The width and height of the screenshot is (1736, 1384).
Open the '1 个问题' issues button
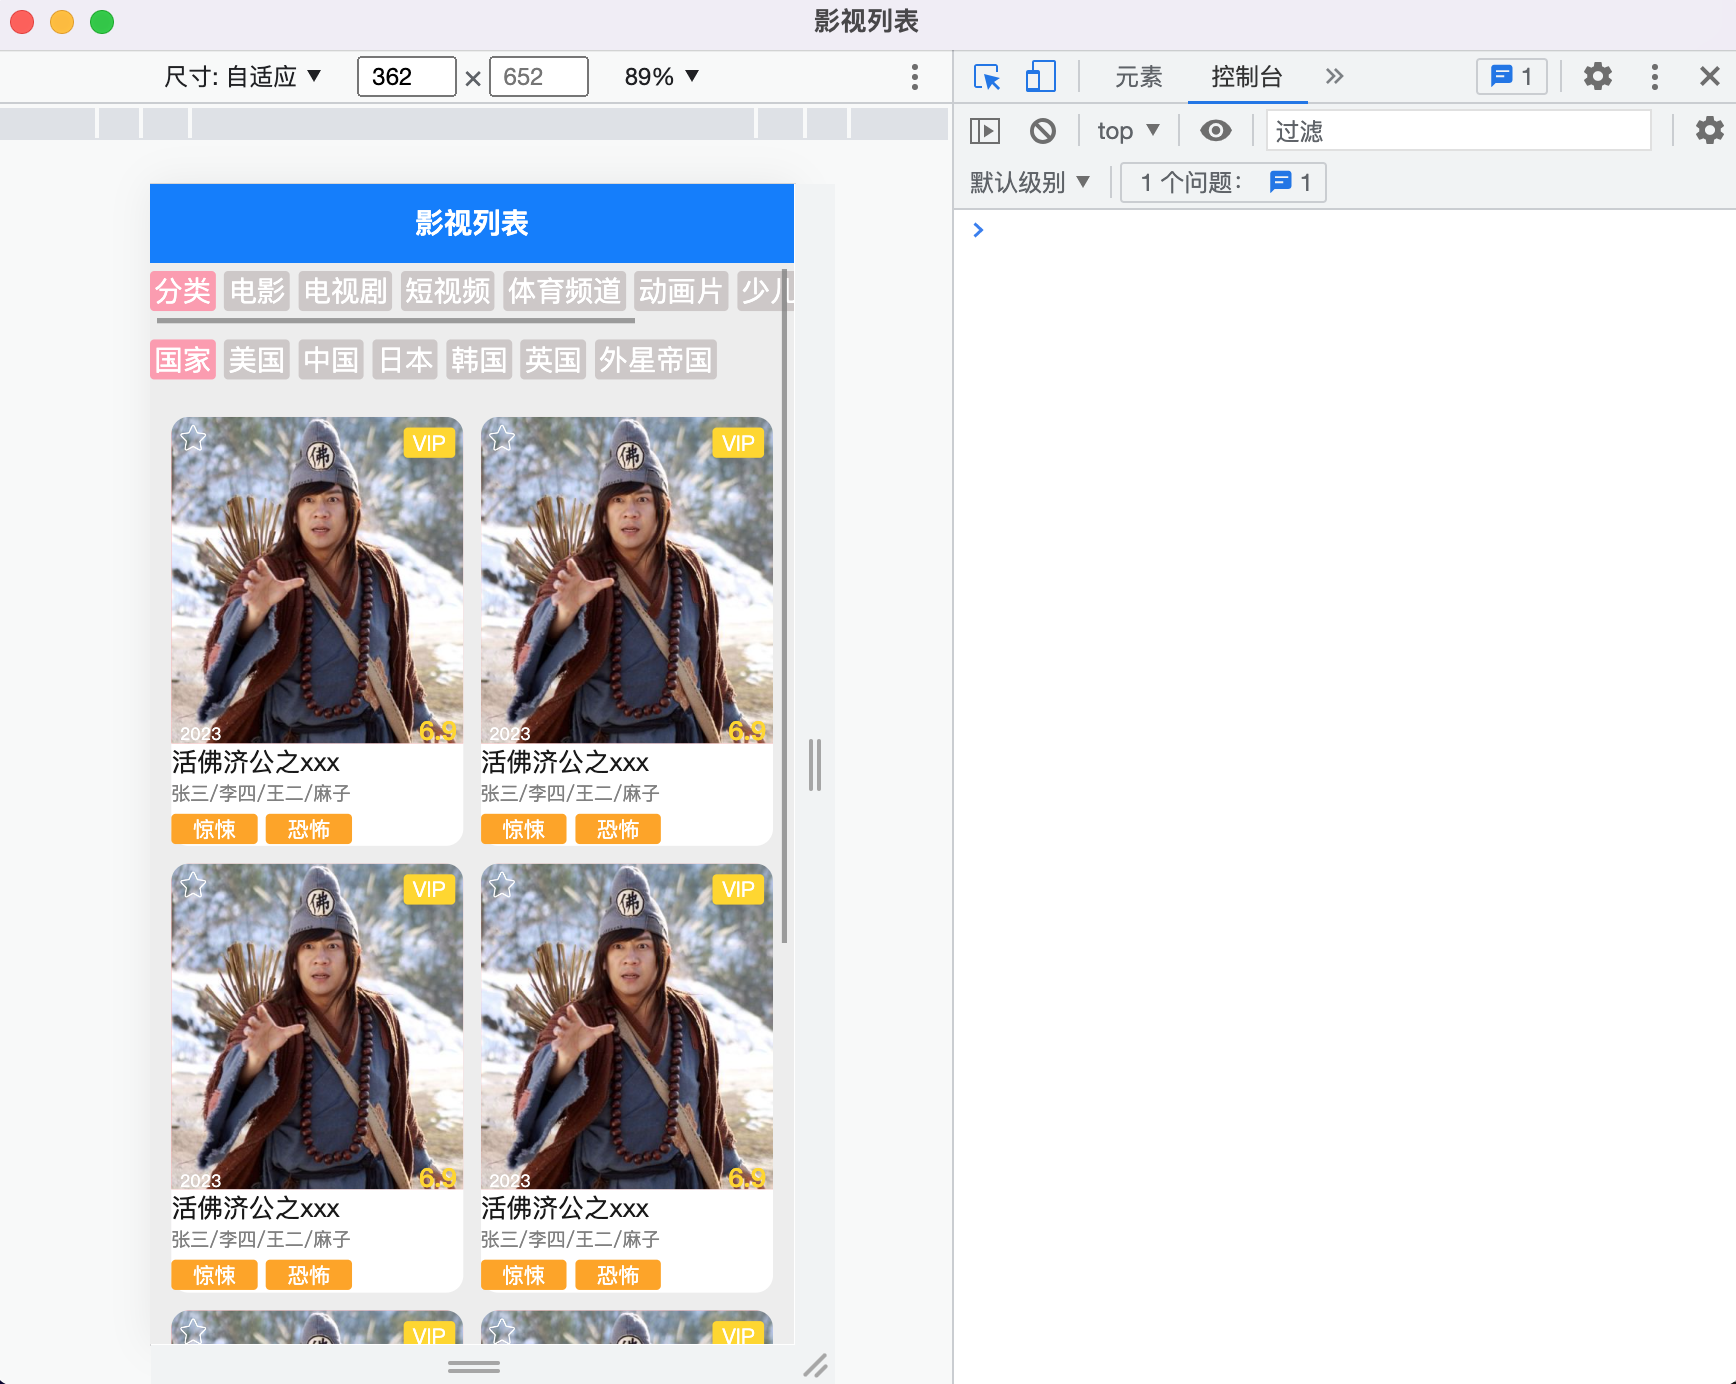(x=1223, y=183)
